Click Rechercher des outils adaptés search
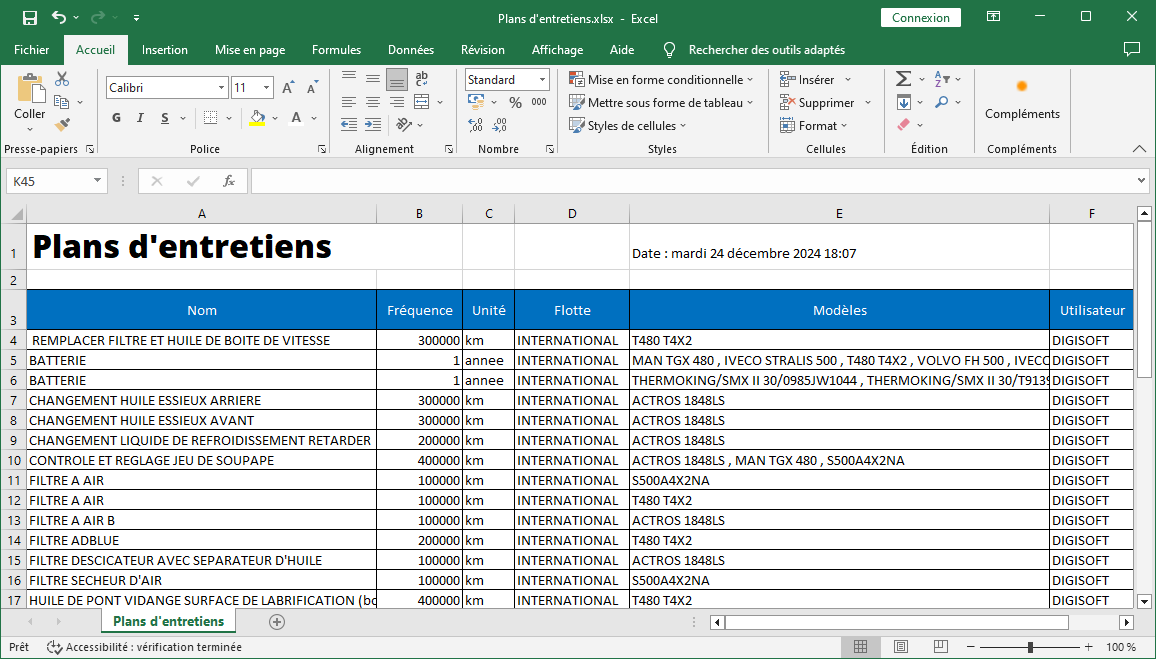 click(767, 49)
